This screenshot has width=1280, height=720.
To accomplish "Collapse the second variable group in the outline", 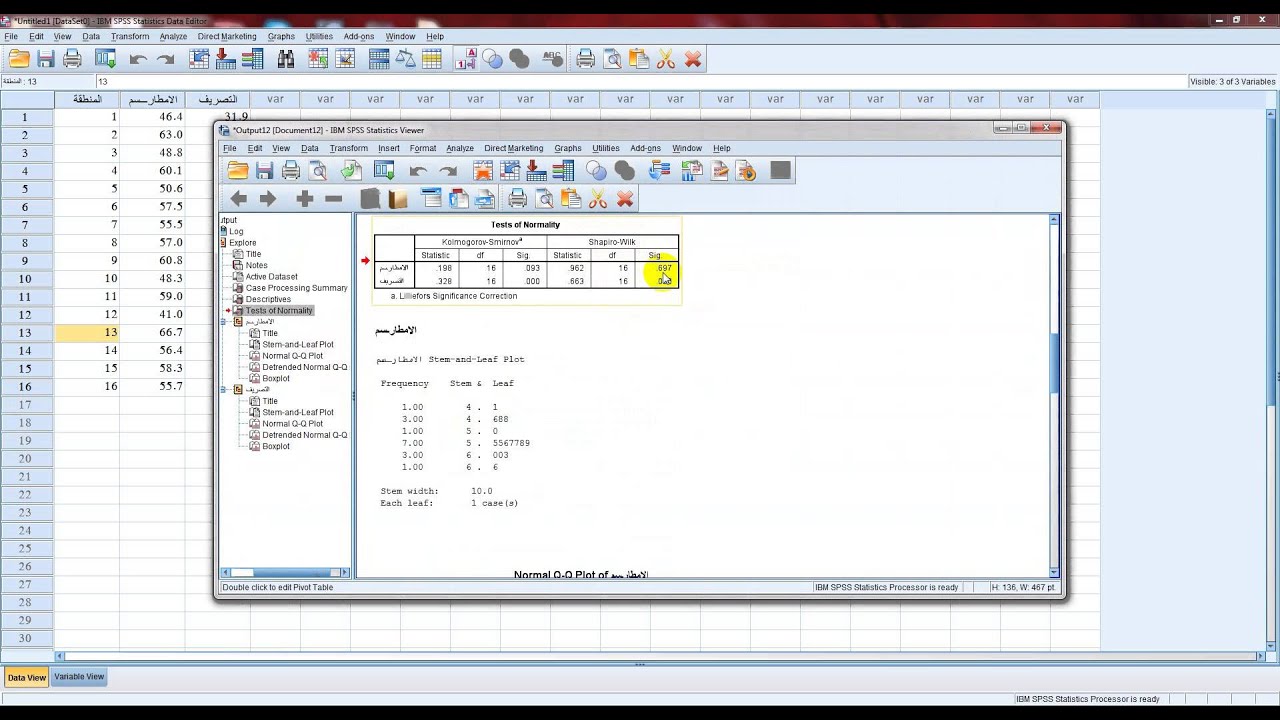I will tap(225, 390).
